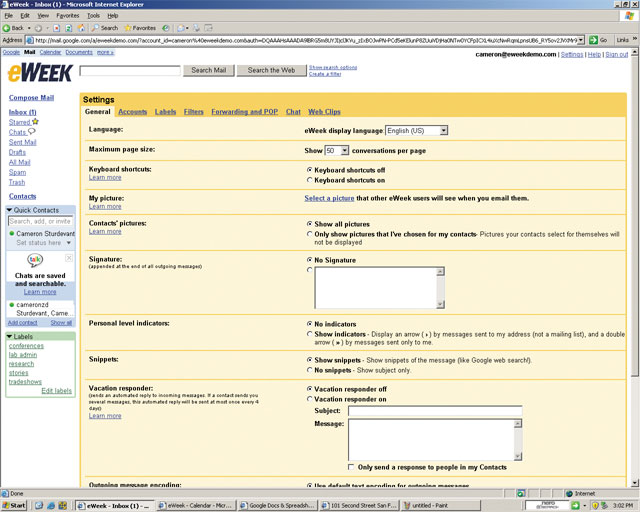Click the security shield tray icon
Image resolution: width=640 pixels, height=512 pixels.
click(x=595, y=505)
